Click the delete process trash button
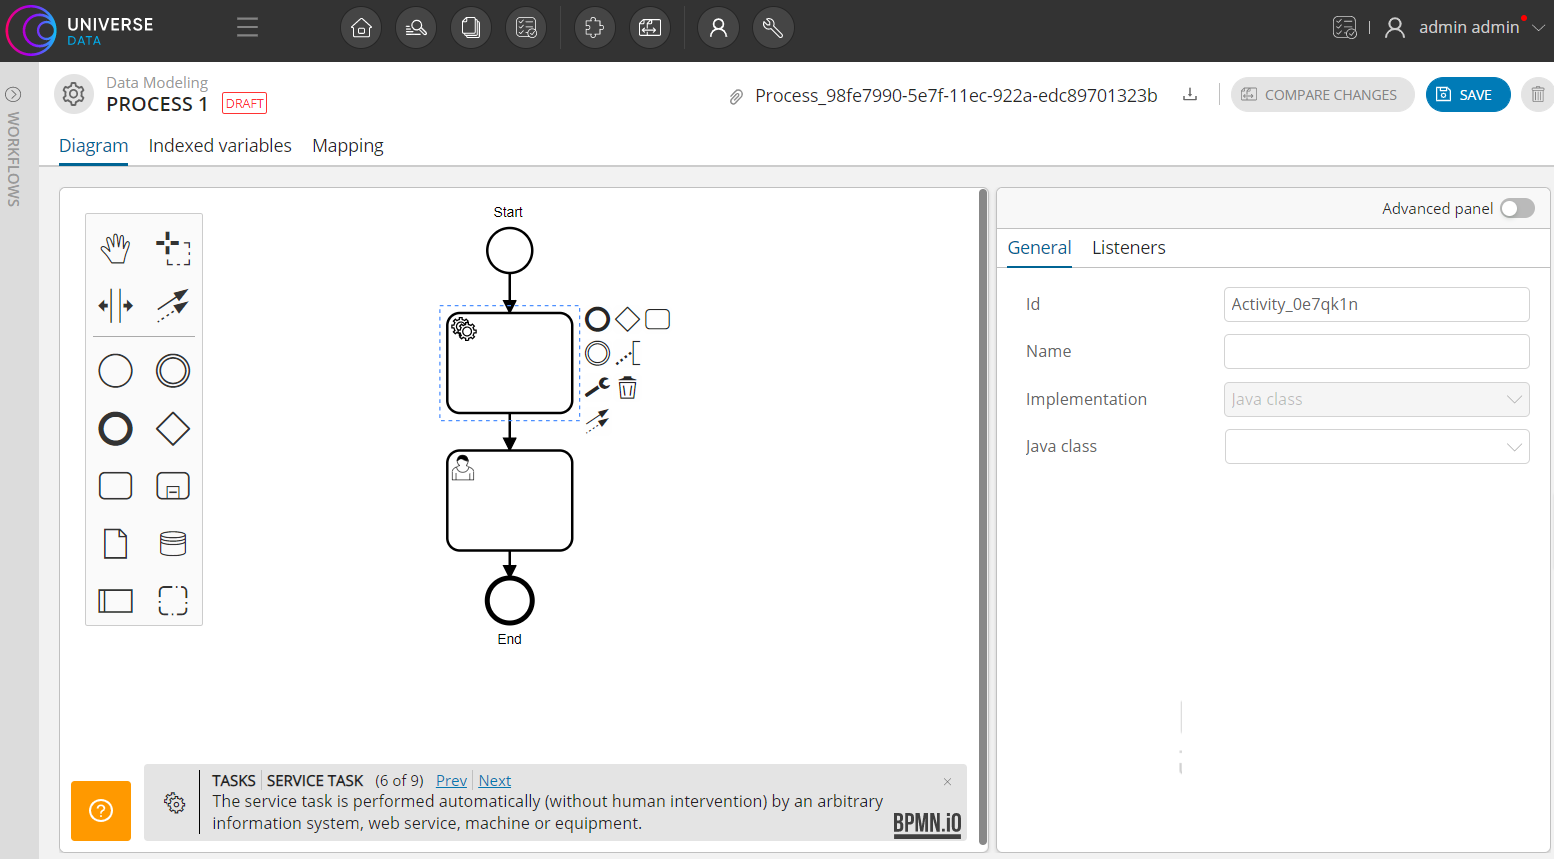 (x=1538, y=95)
